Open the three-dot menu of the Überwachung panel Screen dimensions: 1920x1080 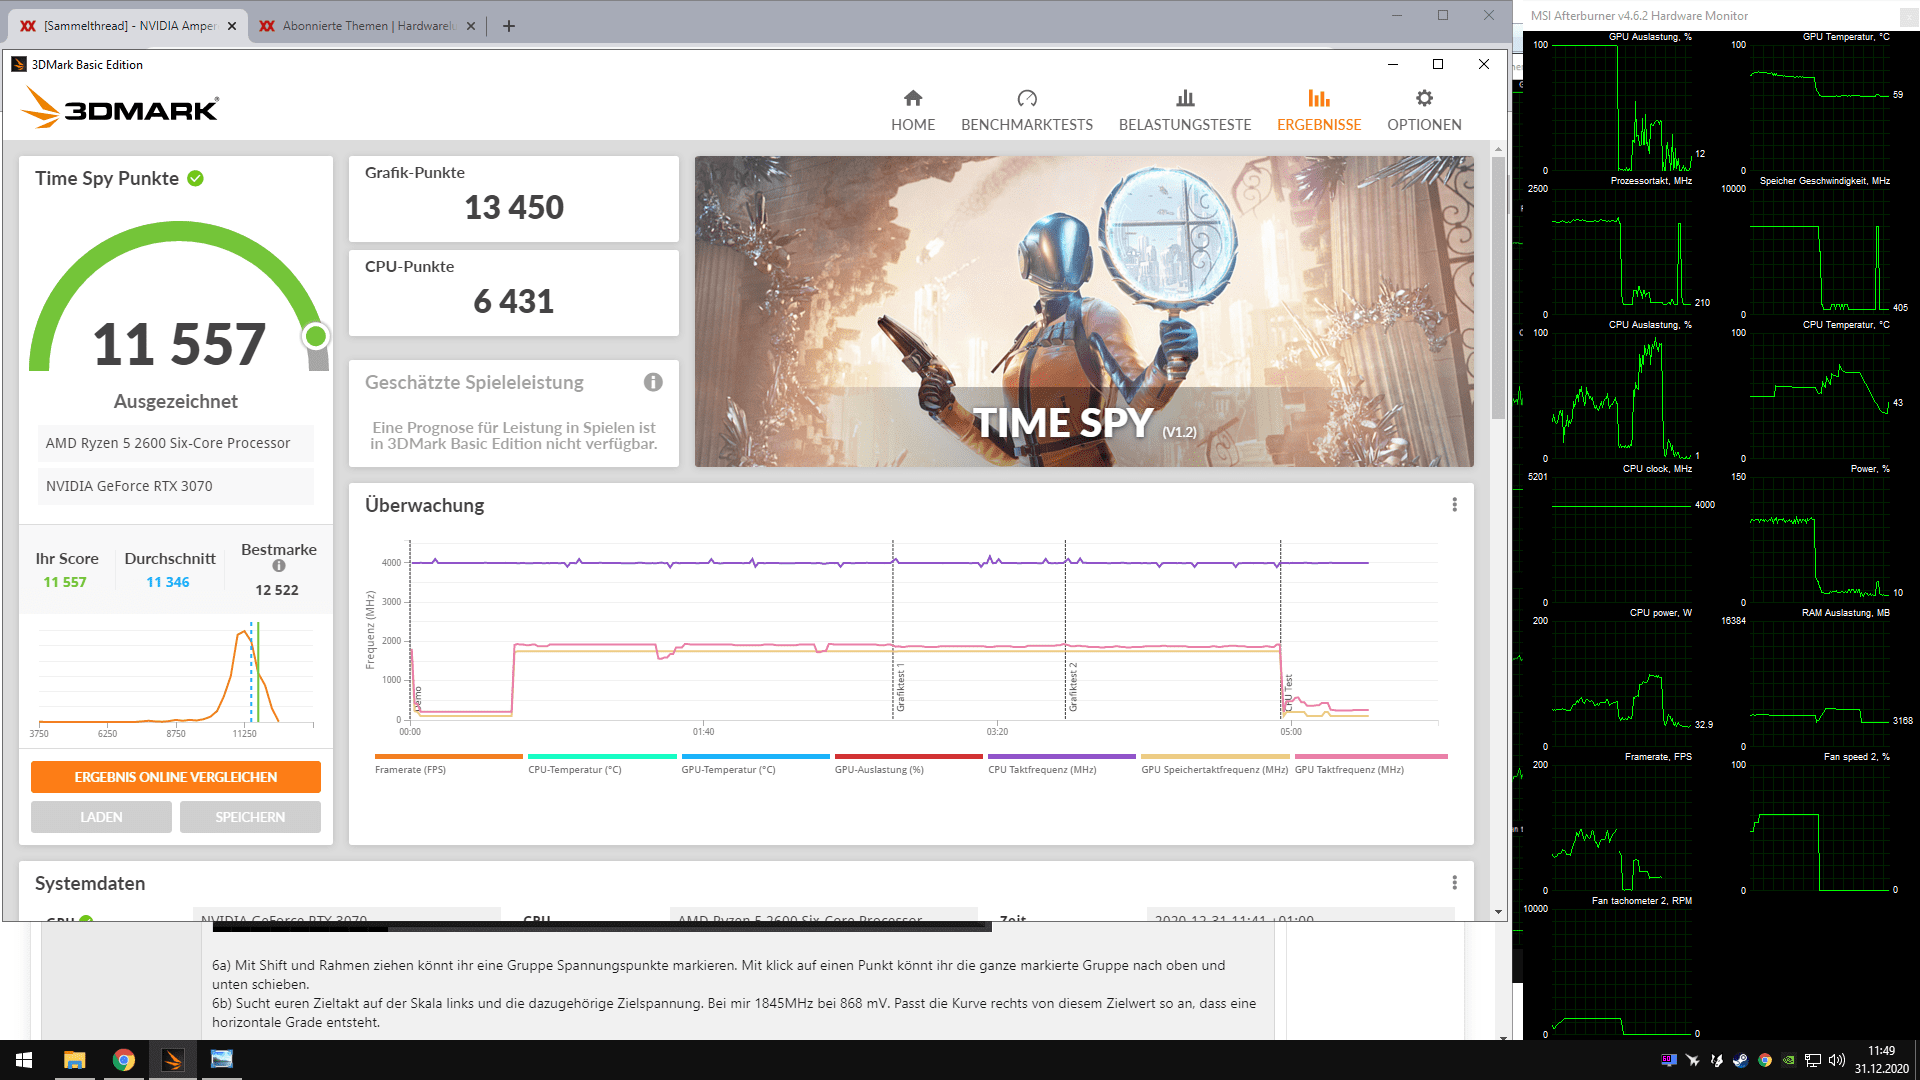point(1454,505)
